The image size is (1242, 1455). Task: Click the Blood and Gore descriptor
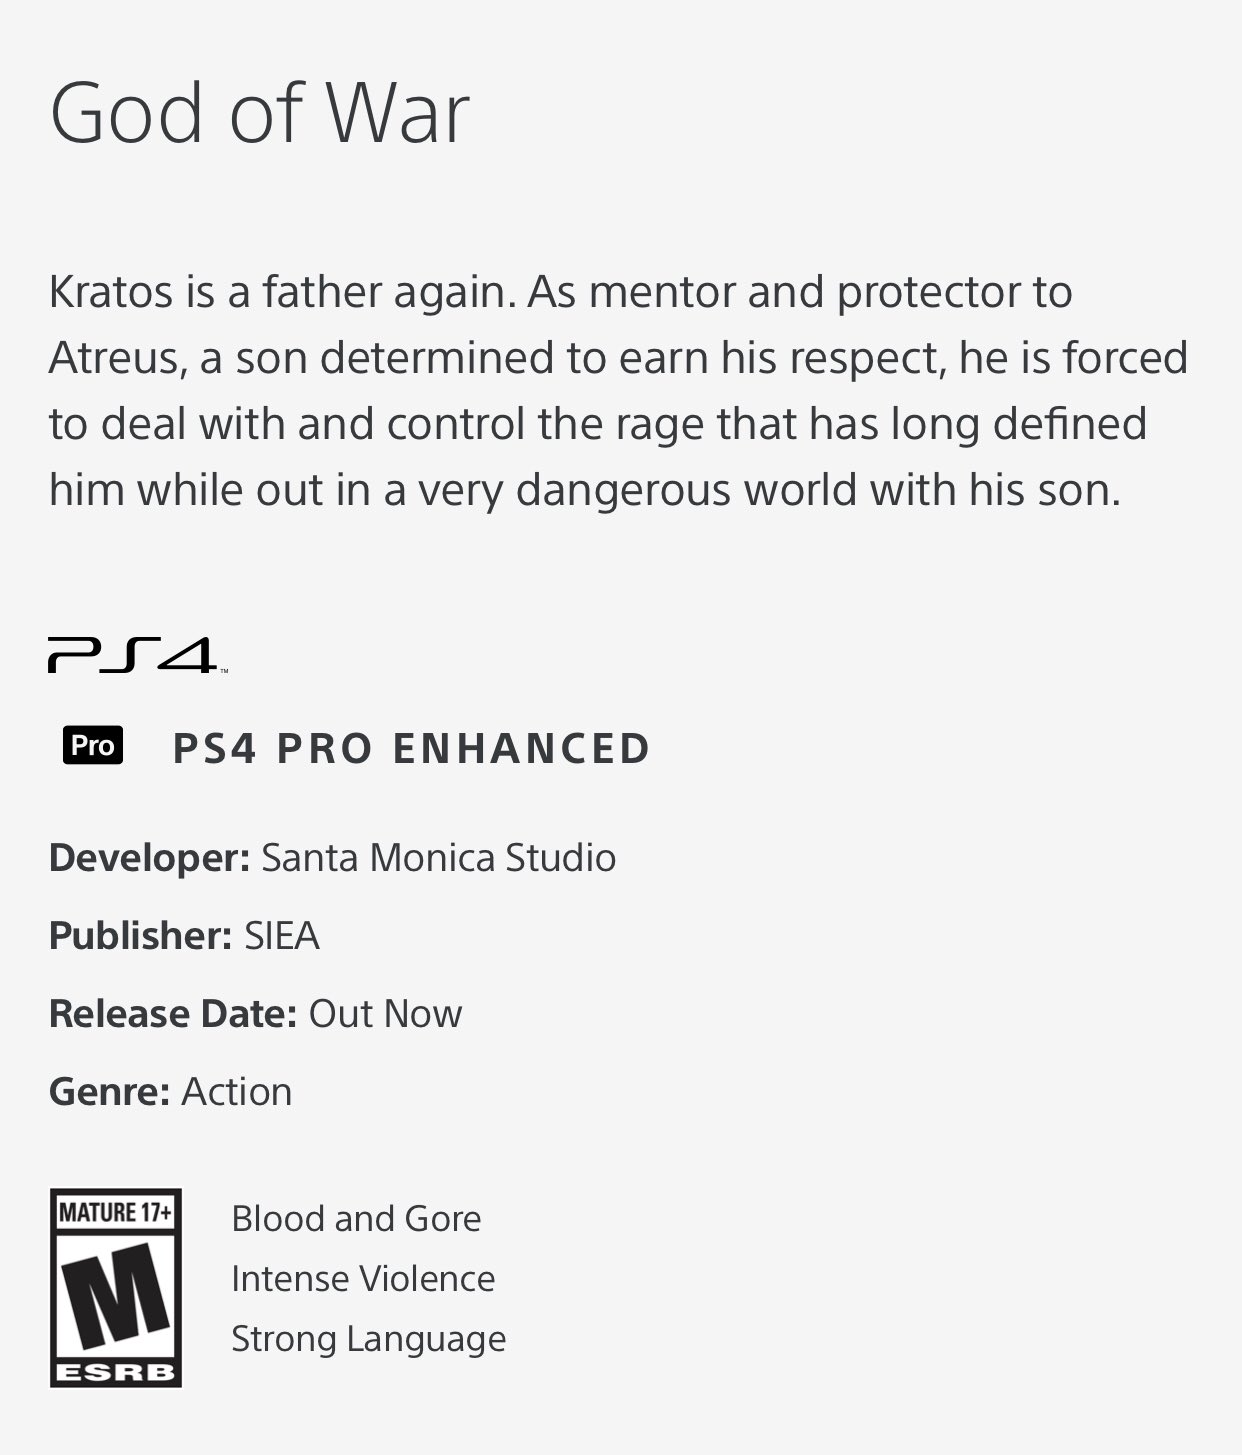[356, 1219]
